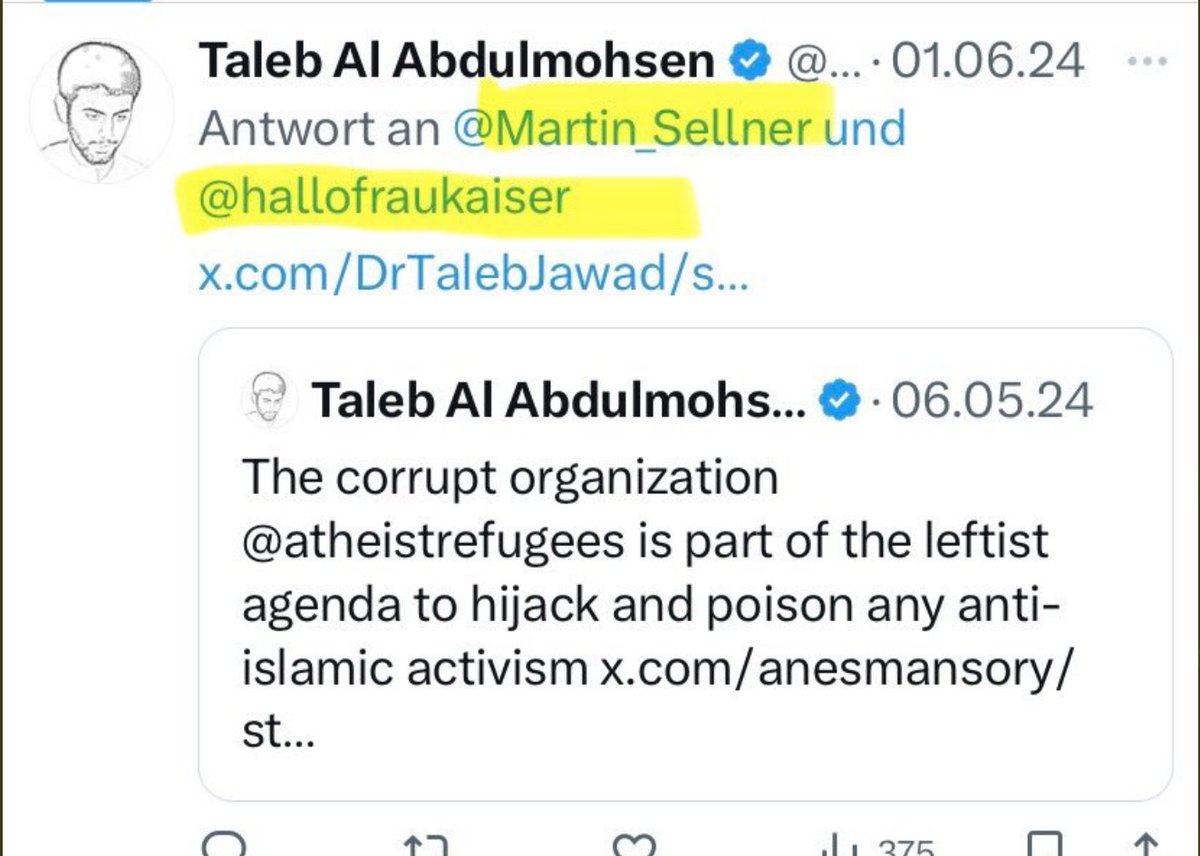Visit the @hallofraukaiser mention

(x=383, y=198)
